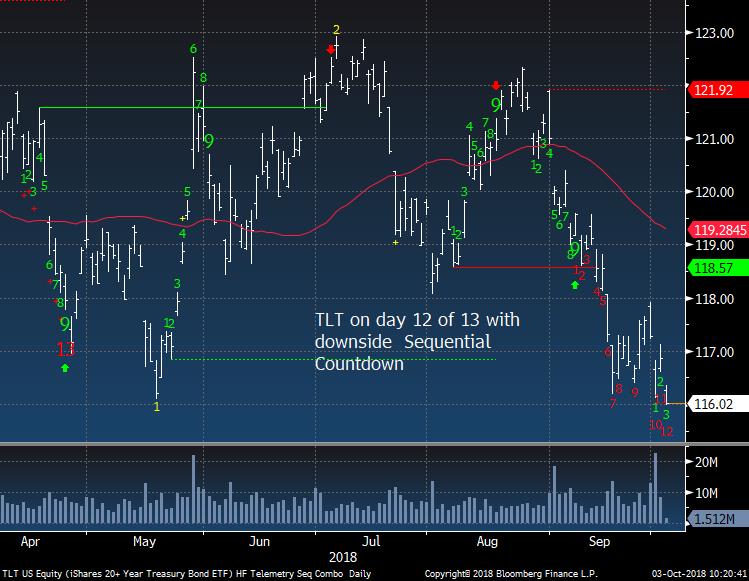The width and height of the screenshot is (749, 581).
Task: Select the red 13 countdown marker in April
Action: click(x=65, y=349)
